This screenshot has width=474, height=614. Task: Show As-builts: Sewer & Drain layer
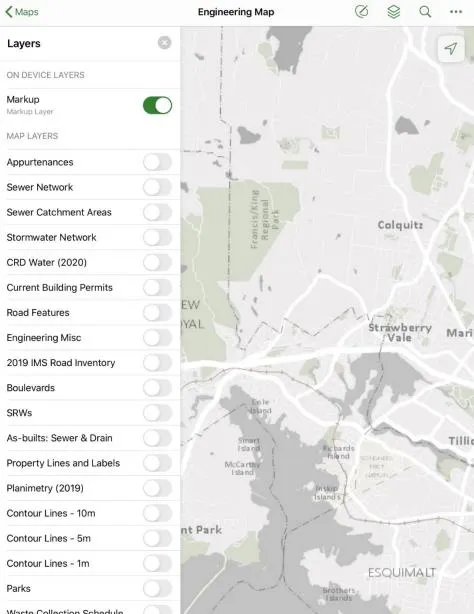(x=157, y=438)
